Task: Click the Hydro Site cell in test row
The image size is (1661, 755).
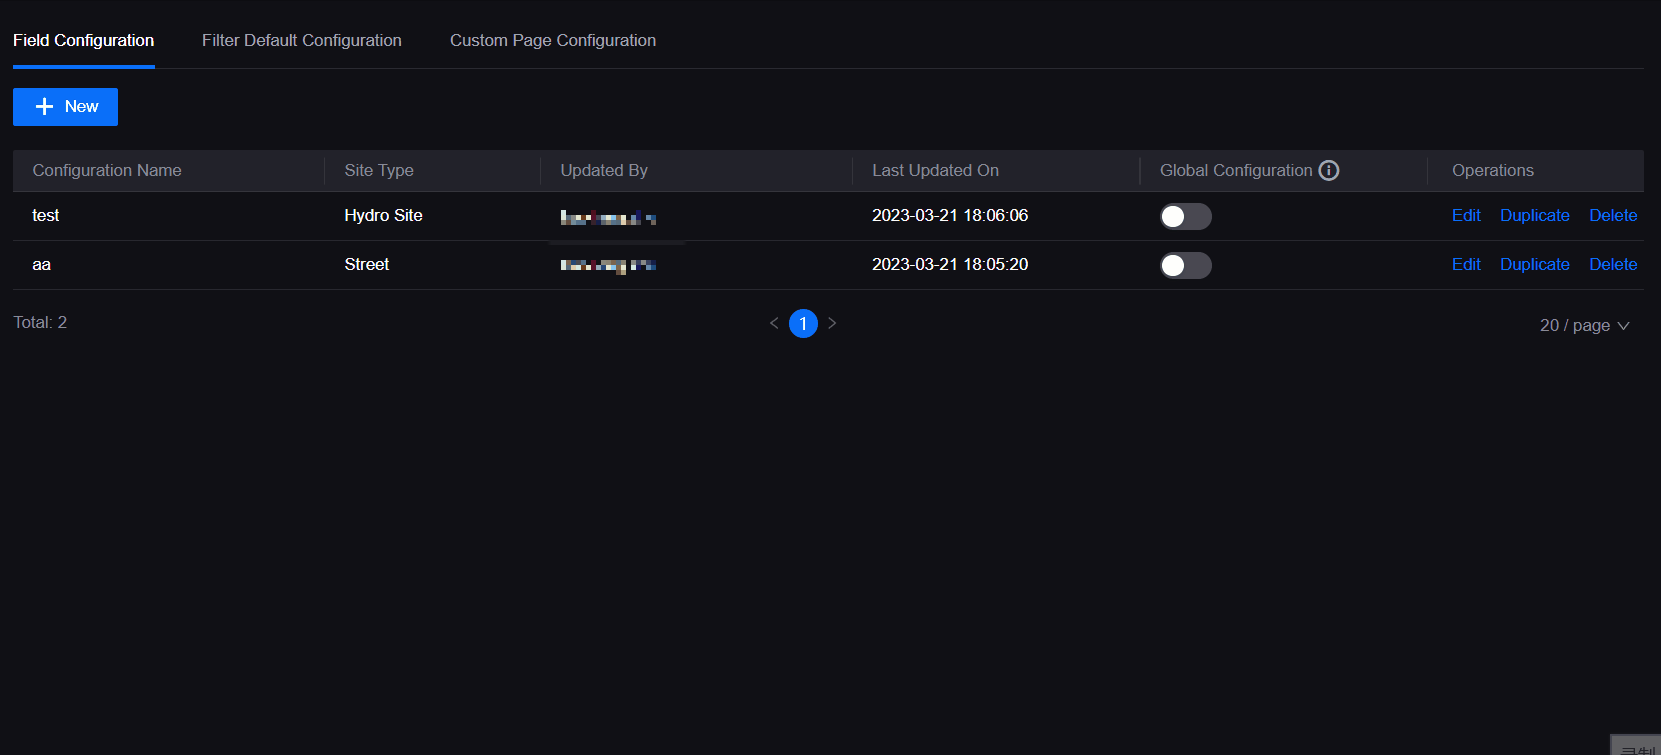Action: (383, 216)
